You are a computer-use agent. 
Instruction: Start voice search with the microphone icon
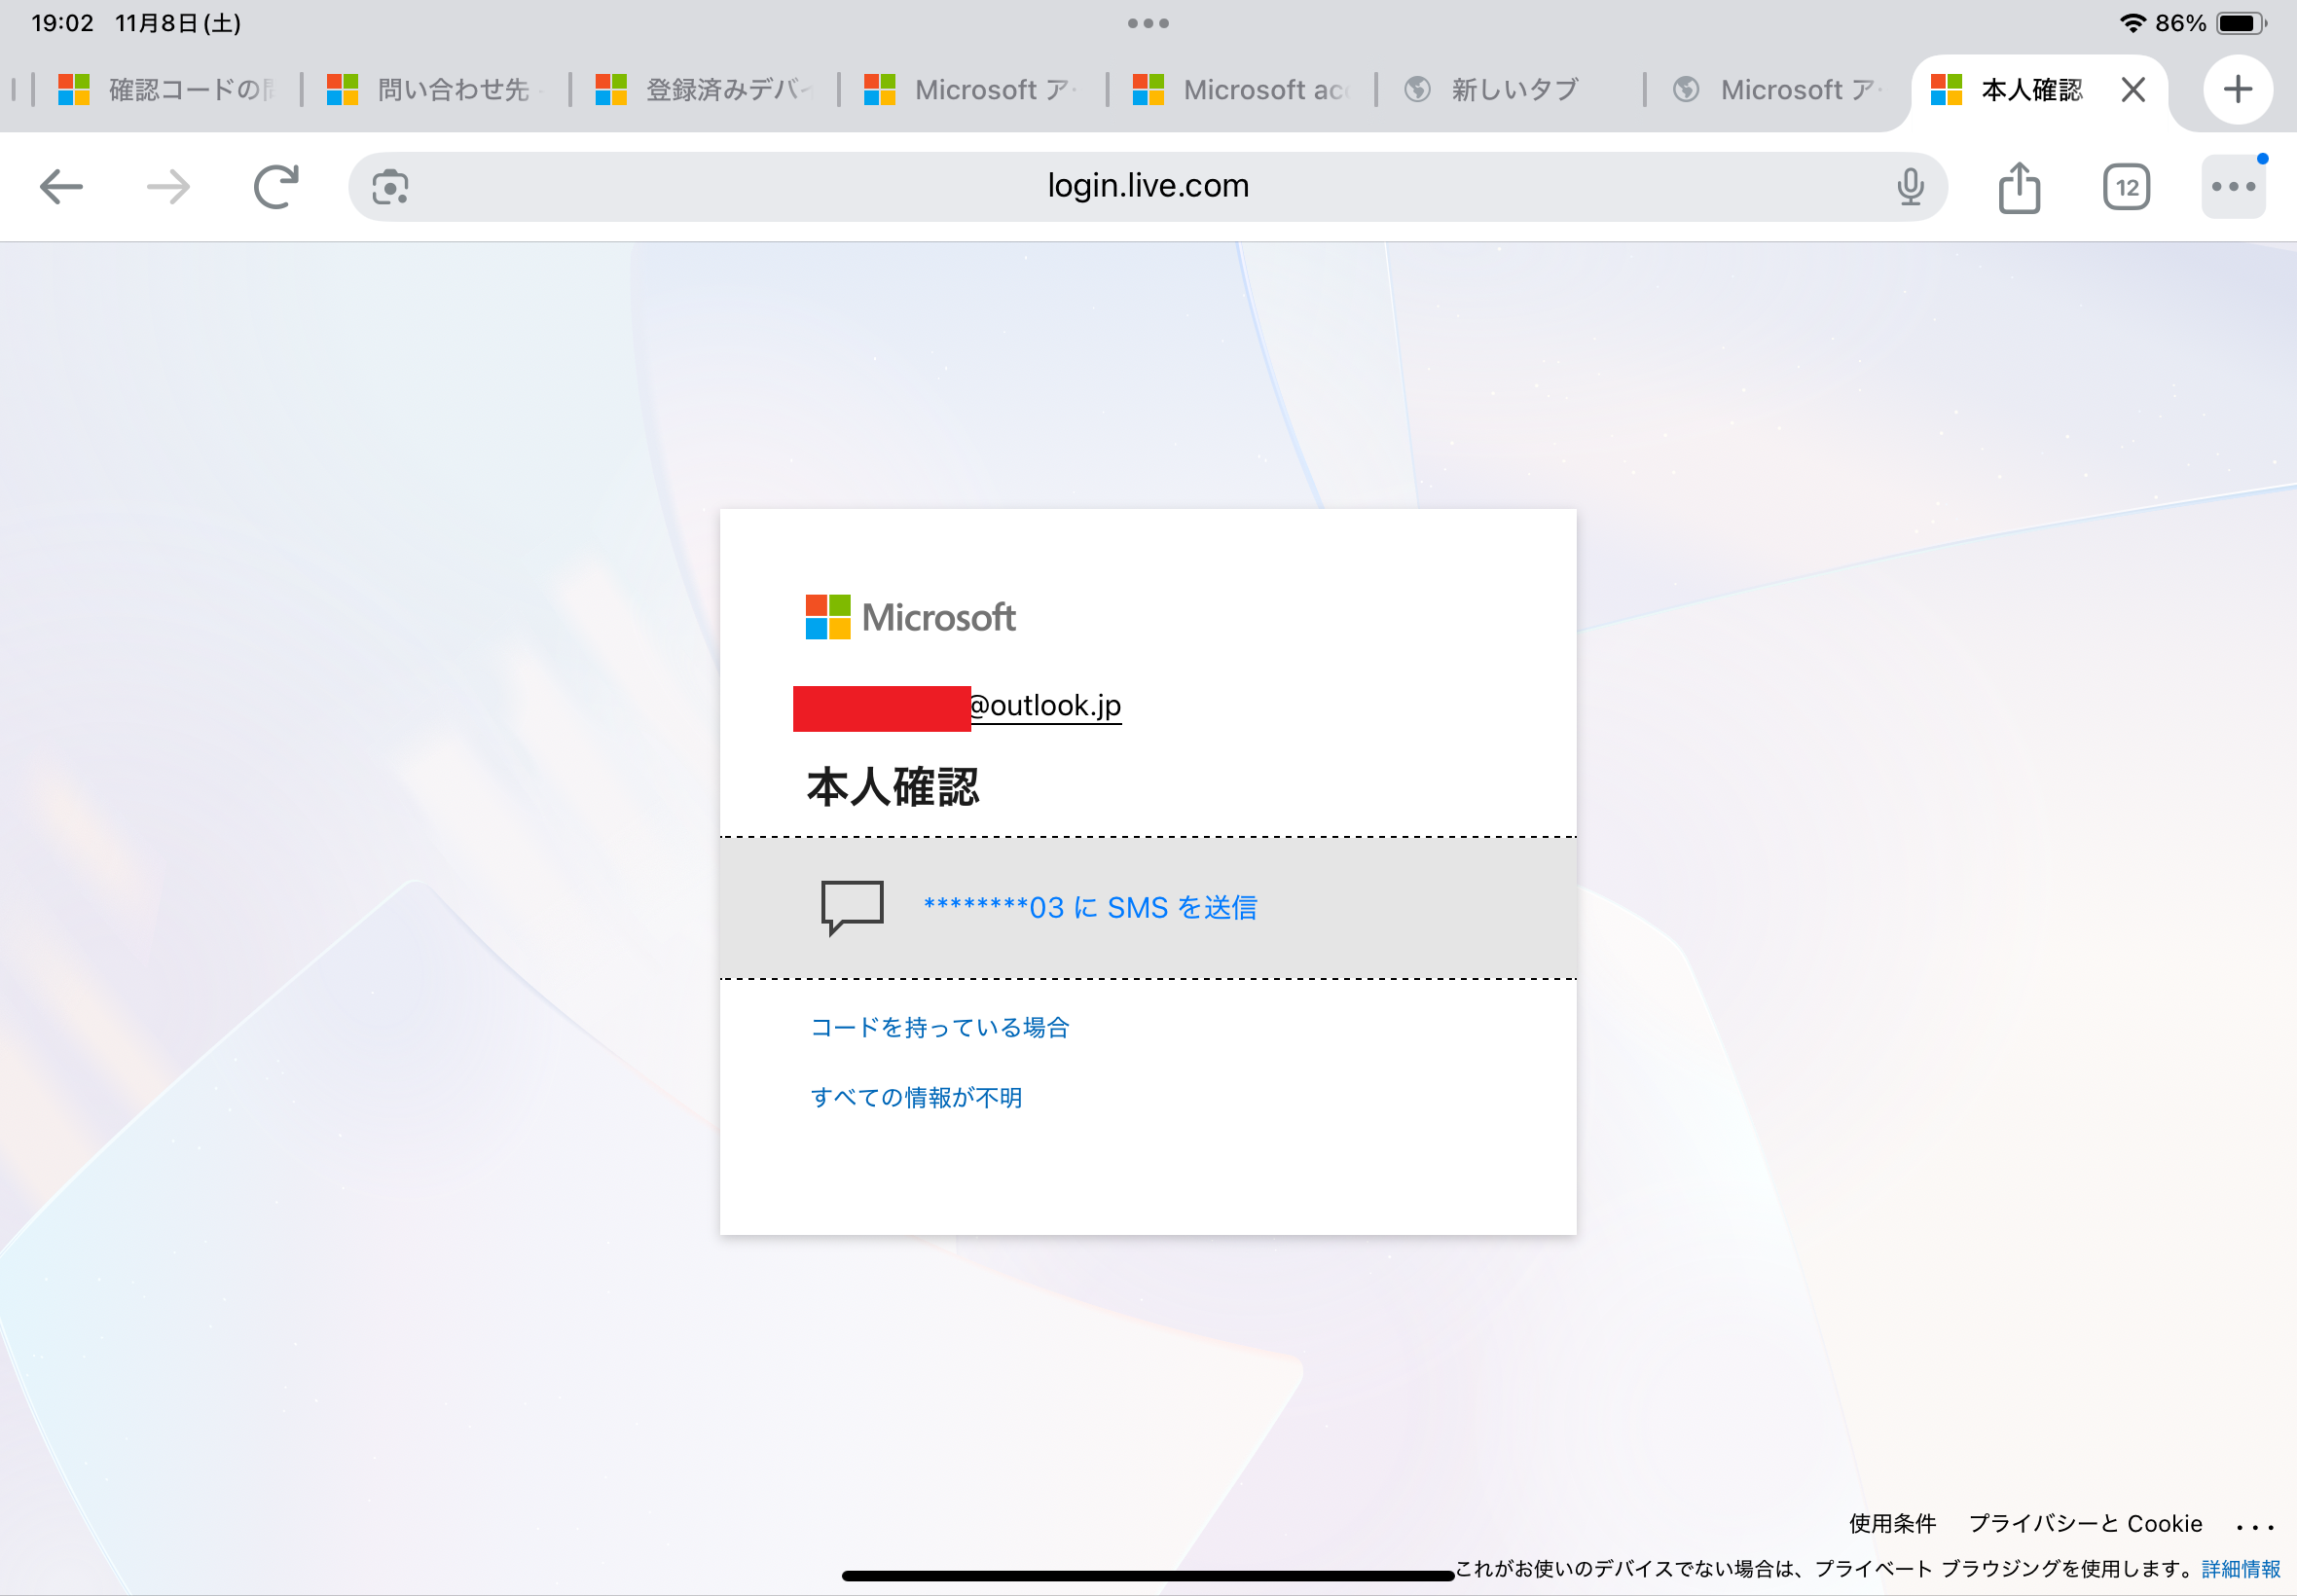click(x=1911, y=186)
